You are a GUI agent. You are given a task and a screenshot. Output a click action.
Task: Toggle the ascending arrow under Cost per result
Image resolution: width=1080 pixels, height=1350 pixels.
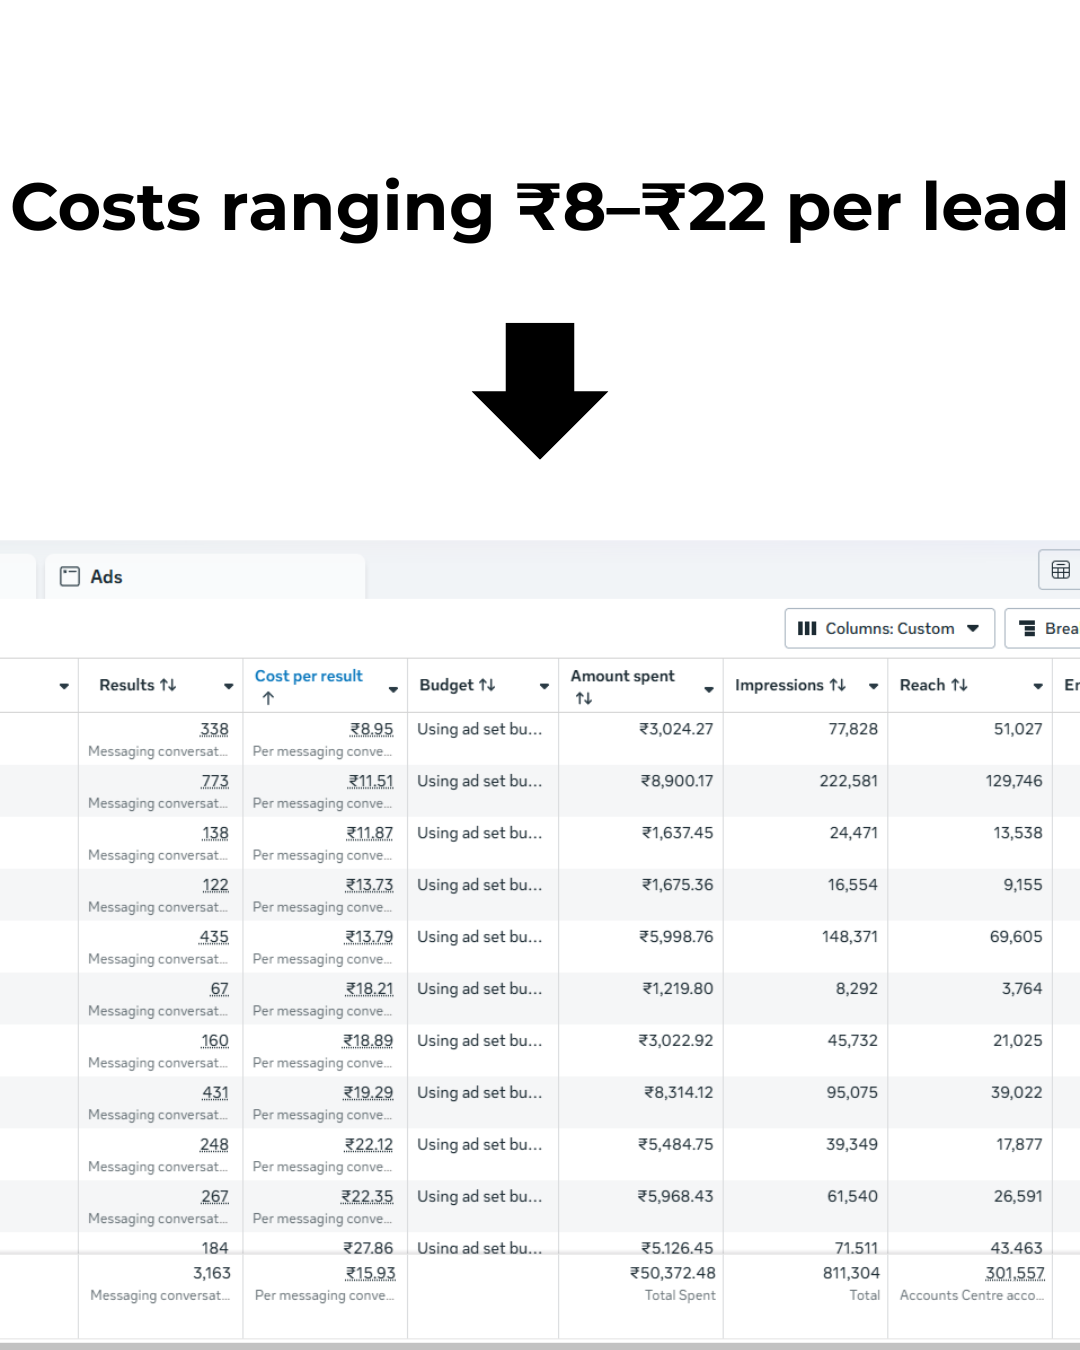(268, 699)
